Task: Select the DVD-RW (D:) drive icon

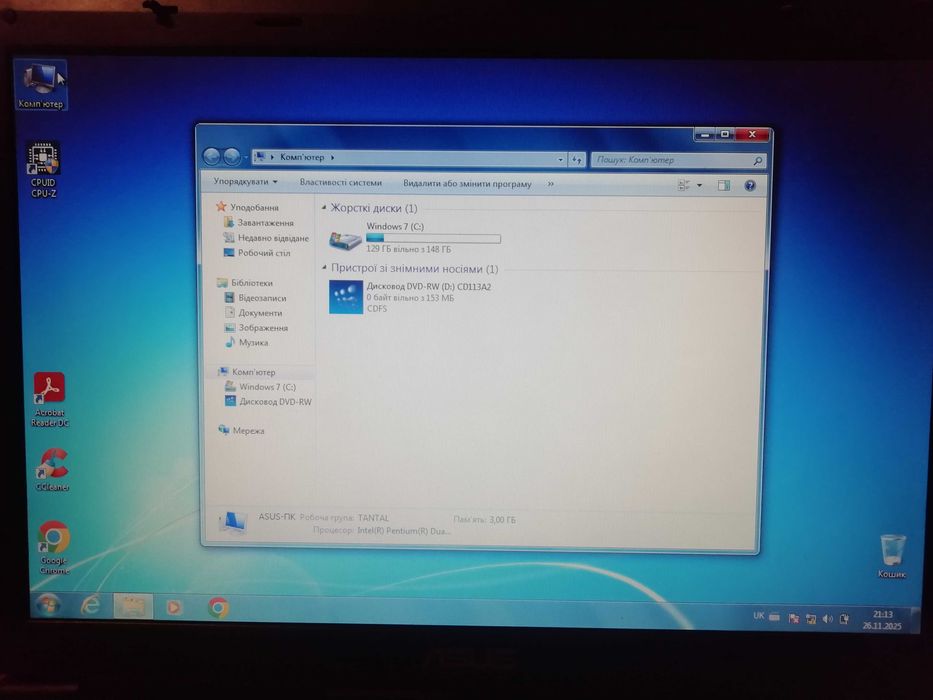Action: [346, 296]
